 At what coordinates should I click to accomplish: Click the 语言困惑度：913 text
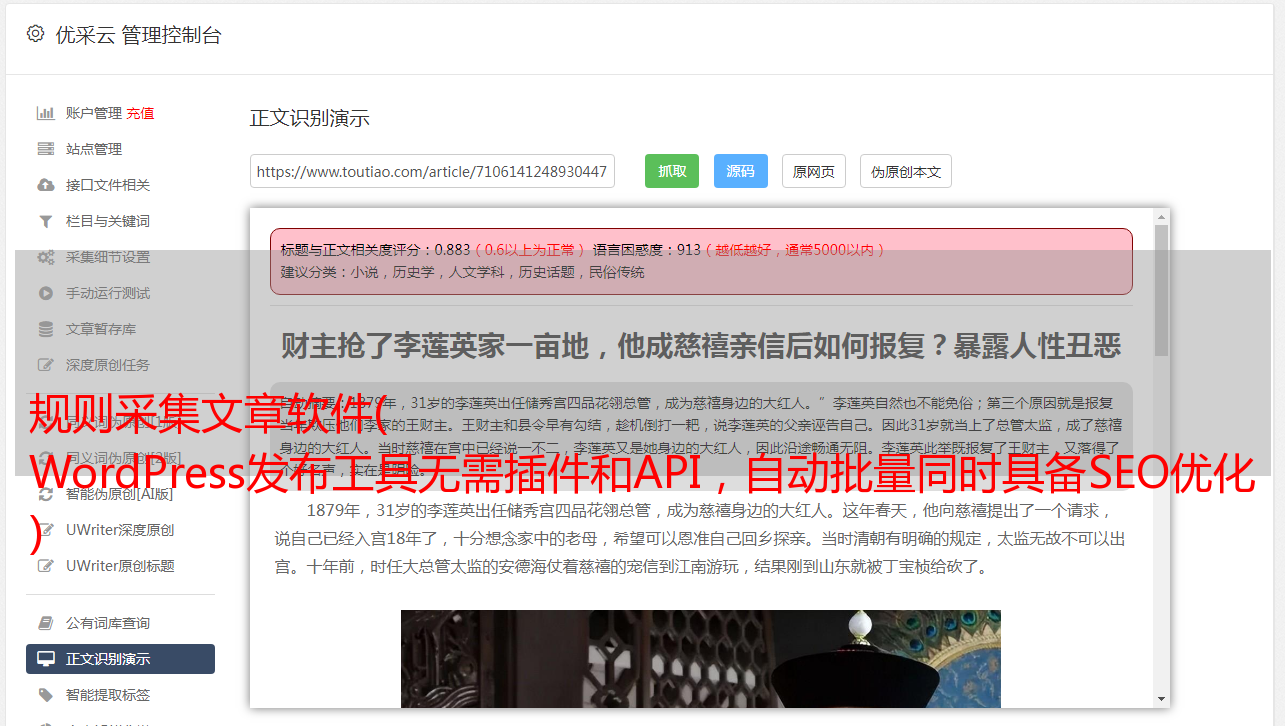pos(647,249)
